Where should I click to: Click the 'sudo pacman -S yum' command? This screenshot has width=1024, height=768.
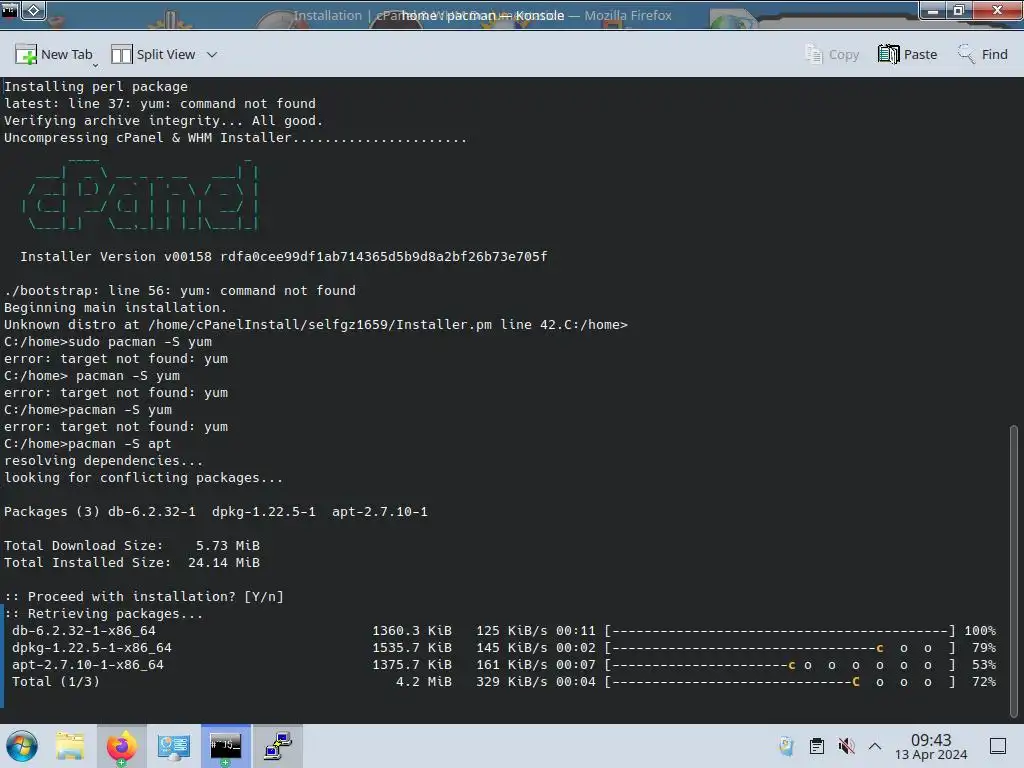(x=140, y=342)
